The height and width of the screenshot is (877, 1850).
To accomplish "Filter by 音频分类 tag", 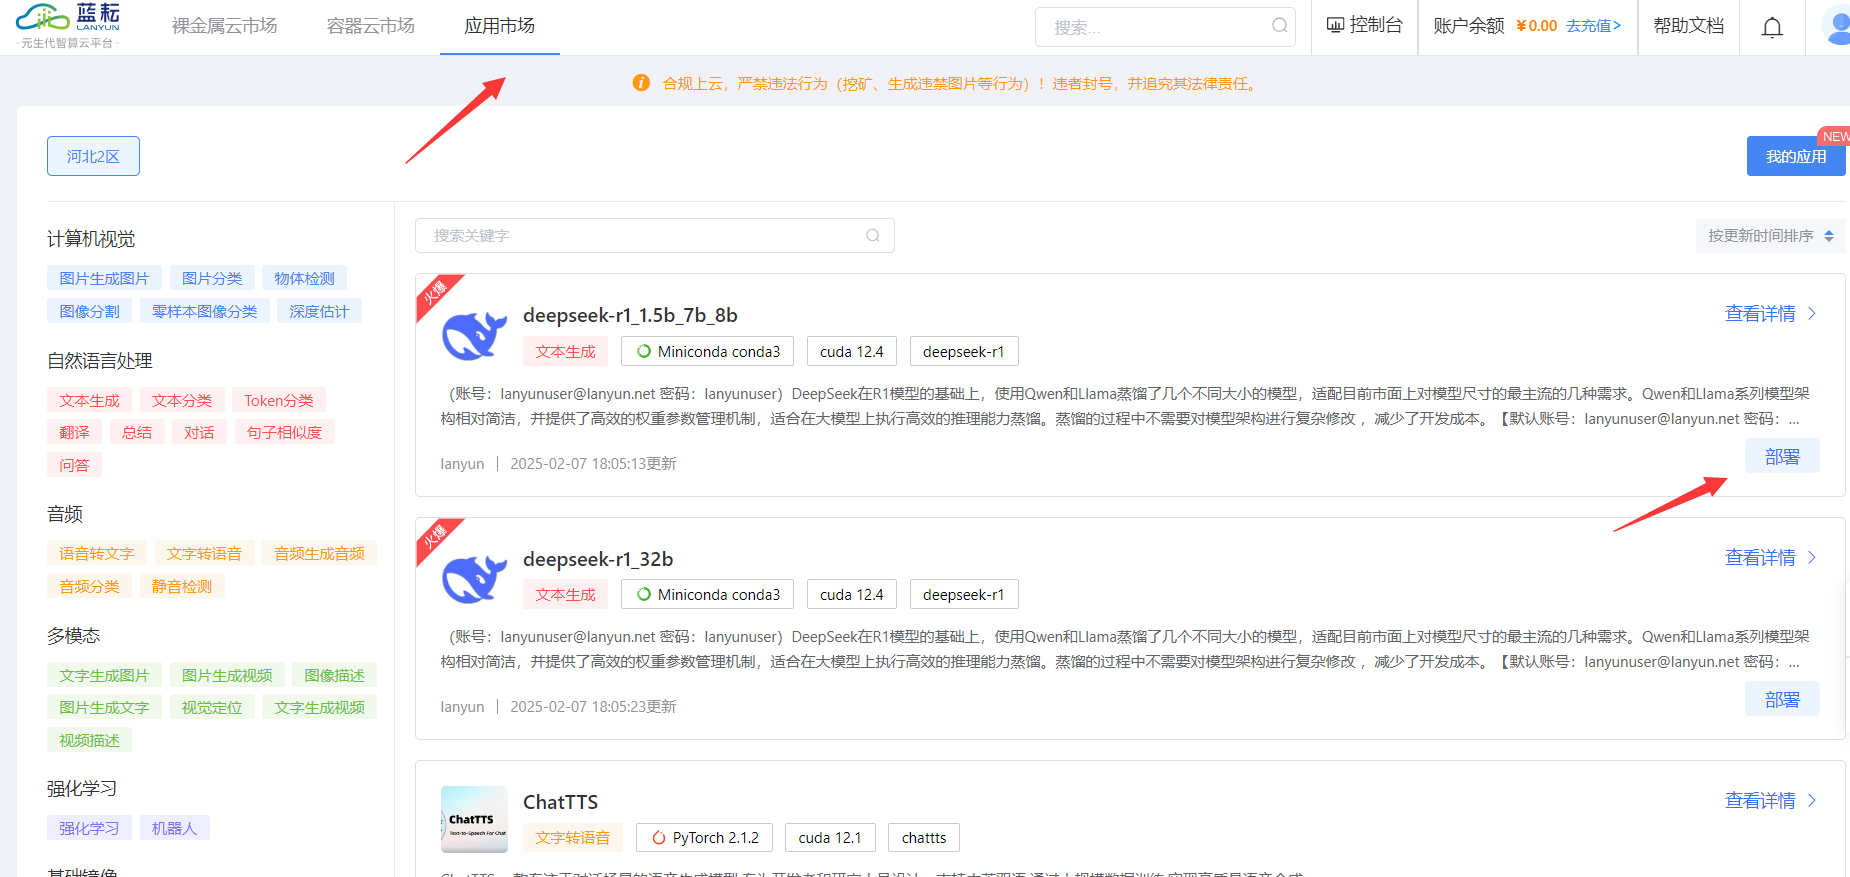I will click(x=89, y=587).
